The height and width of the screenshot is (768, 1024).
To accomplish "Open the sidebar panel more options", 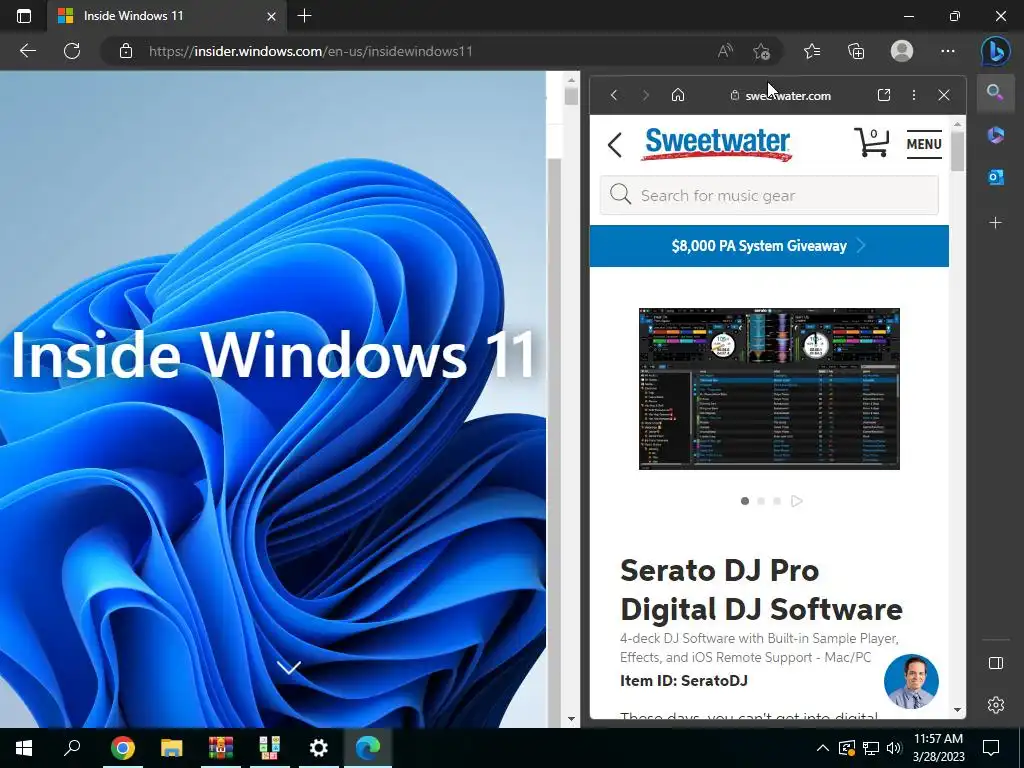I will point(914,95).
